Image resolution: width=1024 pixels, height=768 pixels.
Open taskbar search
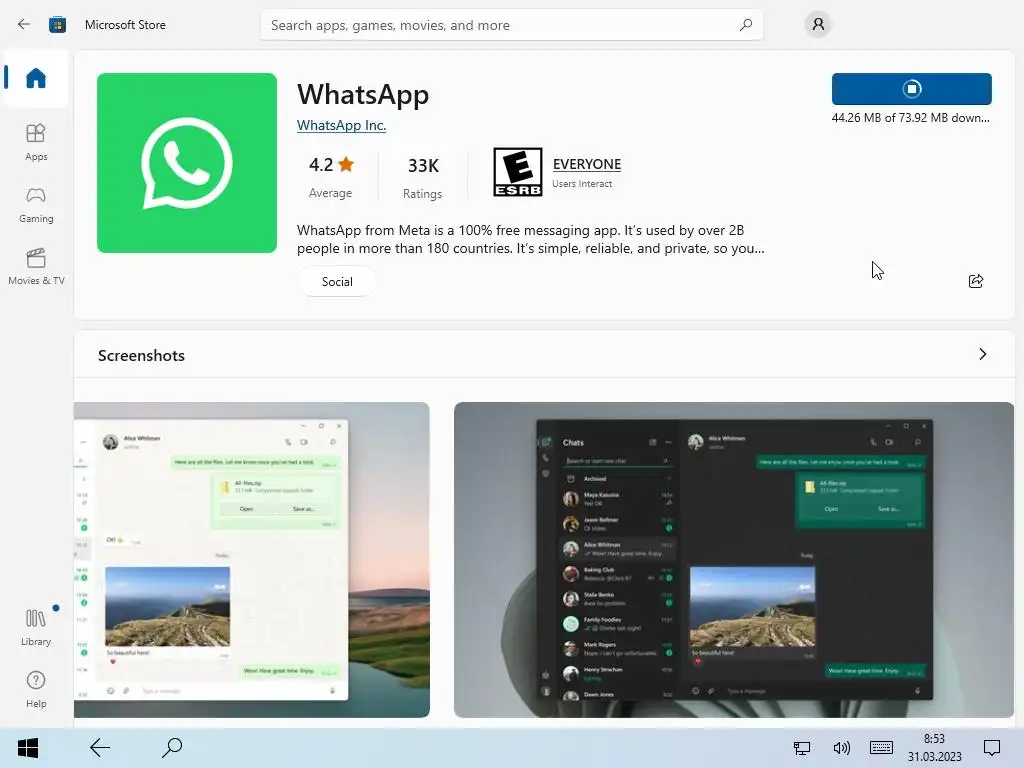(x=172, y=748)
